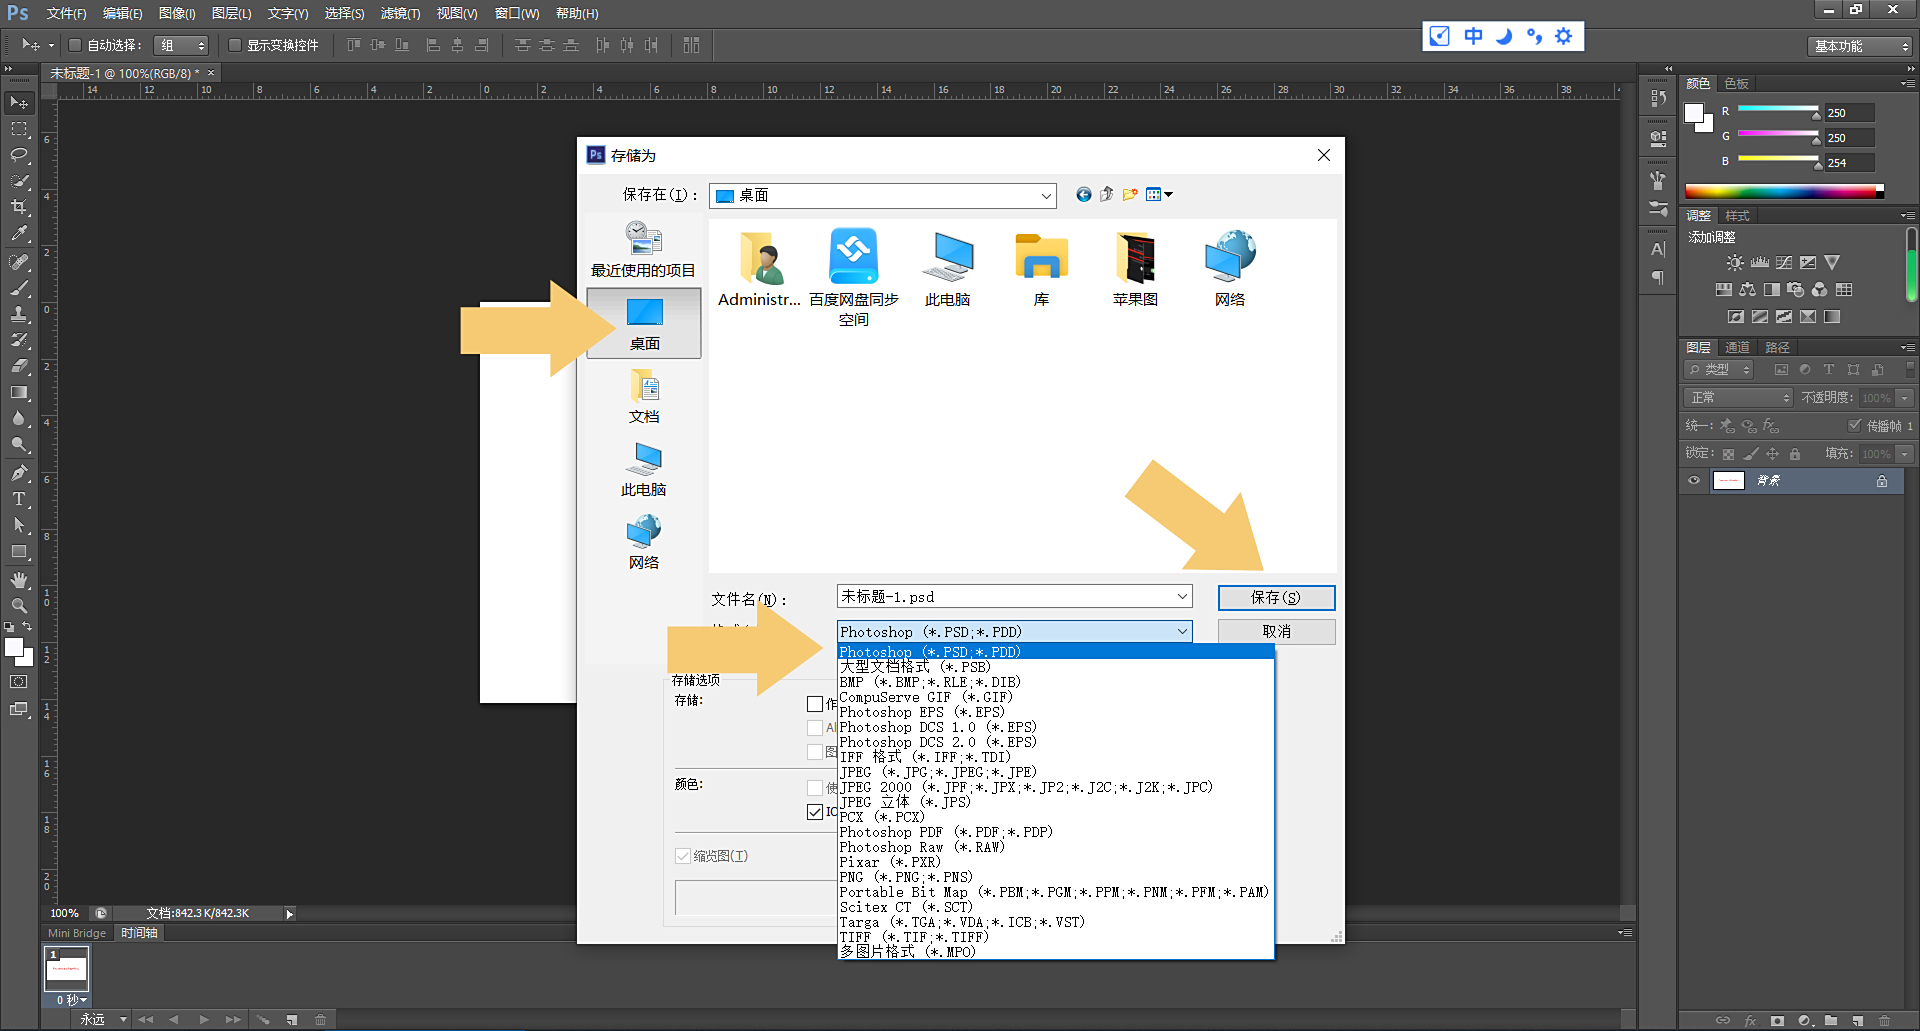This screenshot has height=1031, width=1920.
Task: Choose TIFF (*.TIF;*.TIFF) format
Action: pos(1056,937)
